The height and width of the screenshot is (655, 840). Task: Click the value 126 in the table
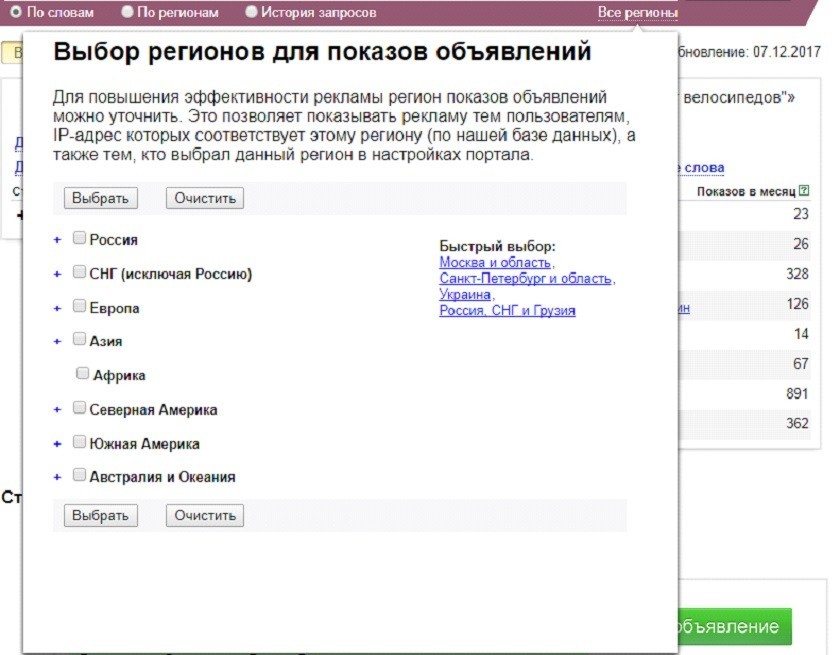(797, 304)
